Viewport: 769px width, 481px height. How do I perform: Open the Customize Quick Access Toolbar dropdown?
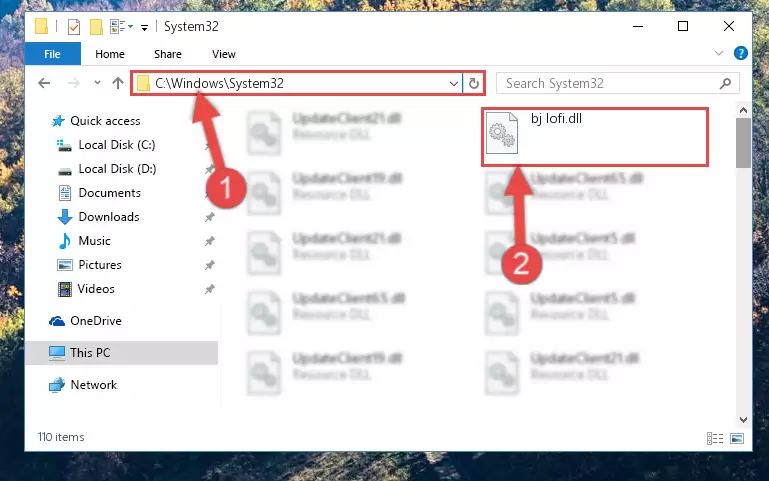144,27
